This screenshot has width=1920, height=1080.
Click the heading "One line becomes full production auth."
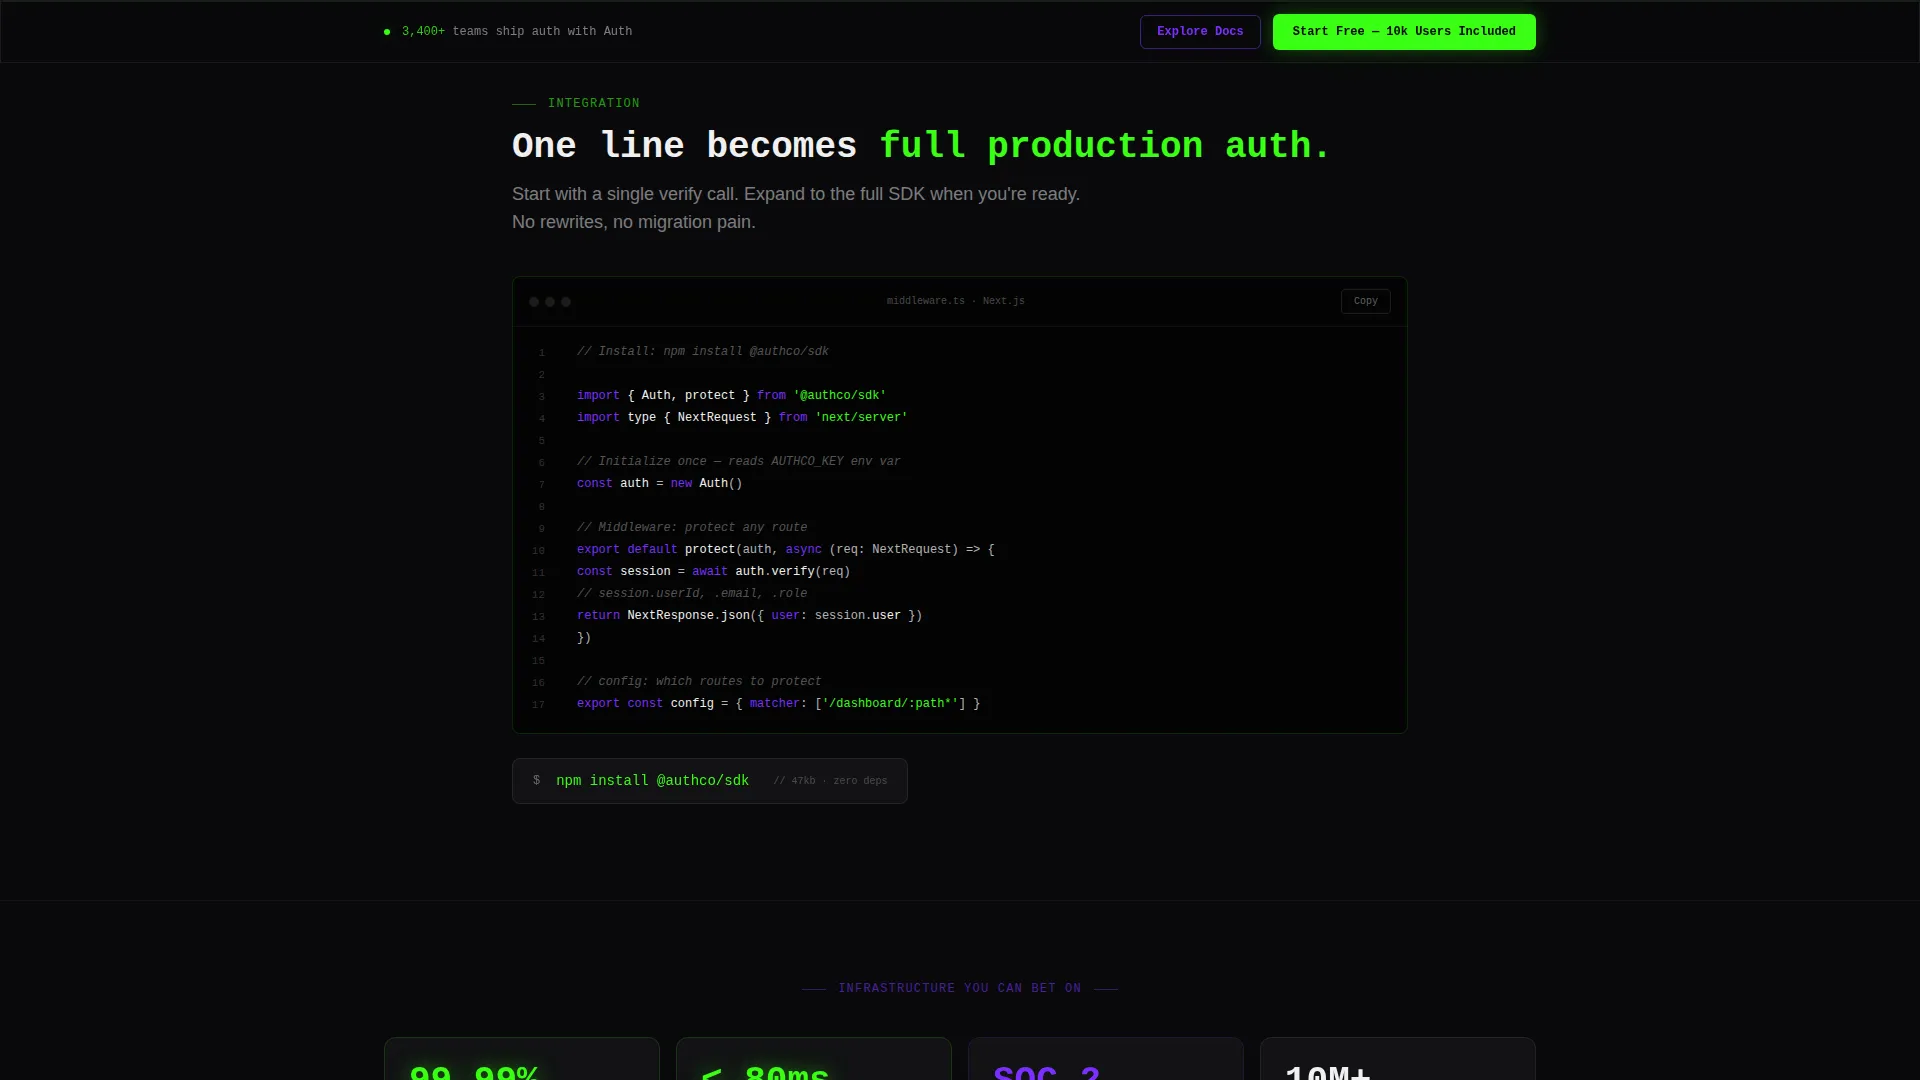pos(921,146)
